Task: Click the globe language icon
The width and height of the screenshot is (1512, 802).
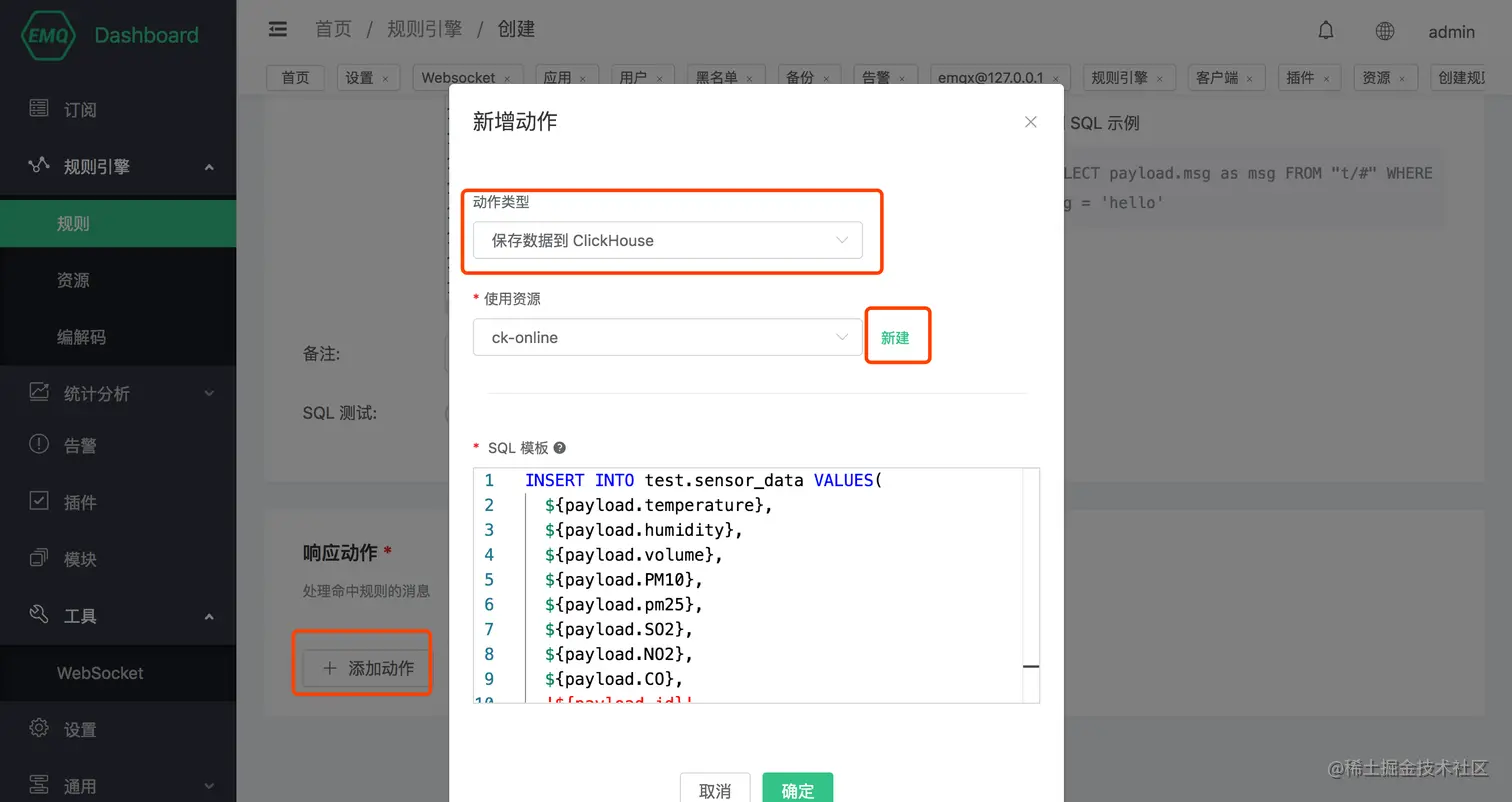Action: click(1385, 31)
